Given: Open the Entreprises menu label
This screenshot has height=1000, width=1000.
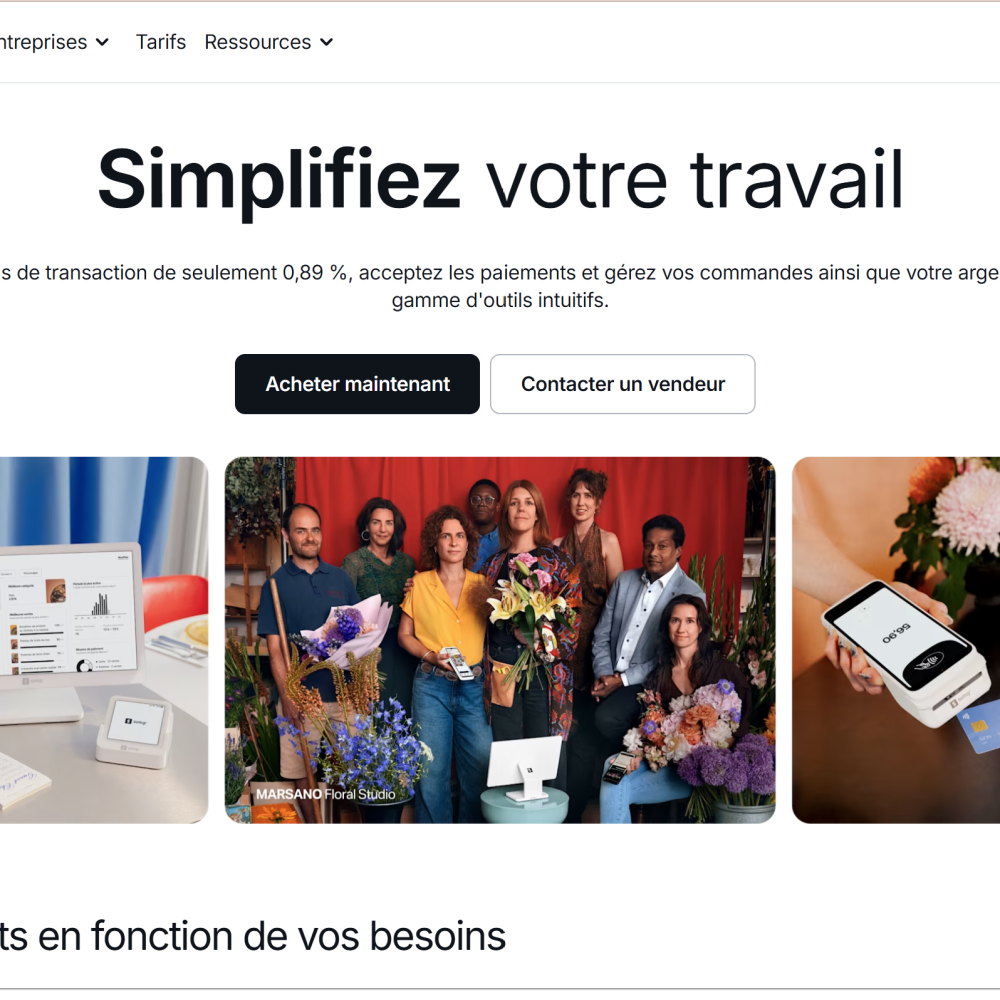Looking at the screenshot, I should [43, 42].
